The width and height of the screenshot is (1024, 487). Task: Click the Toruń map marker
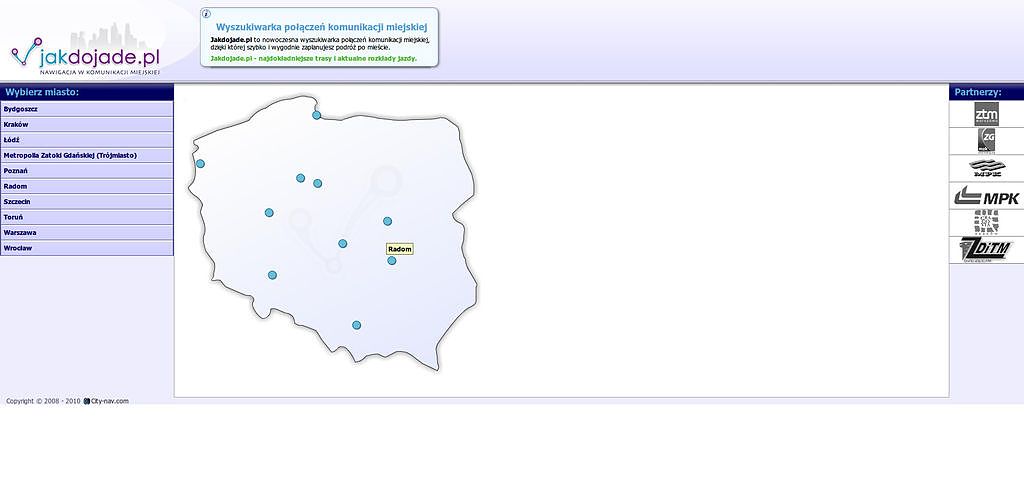tap(317, 183)
